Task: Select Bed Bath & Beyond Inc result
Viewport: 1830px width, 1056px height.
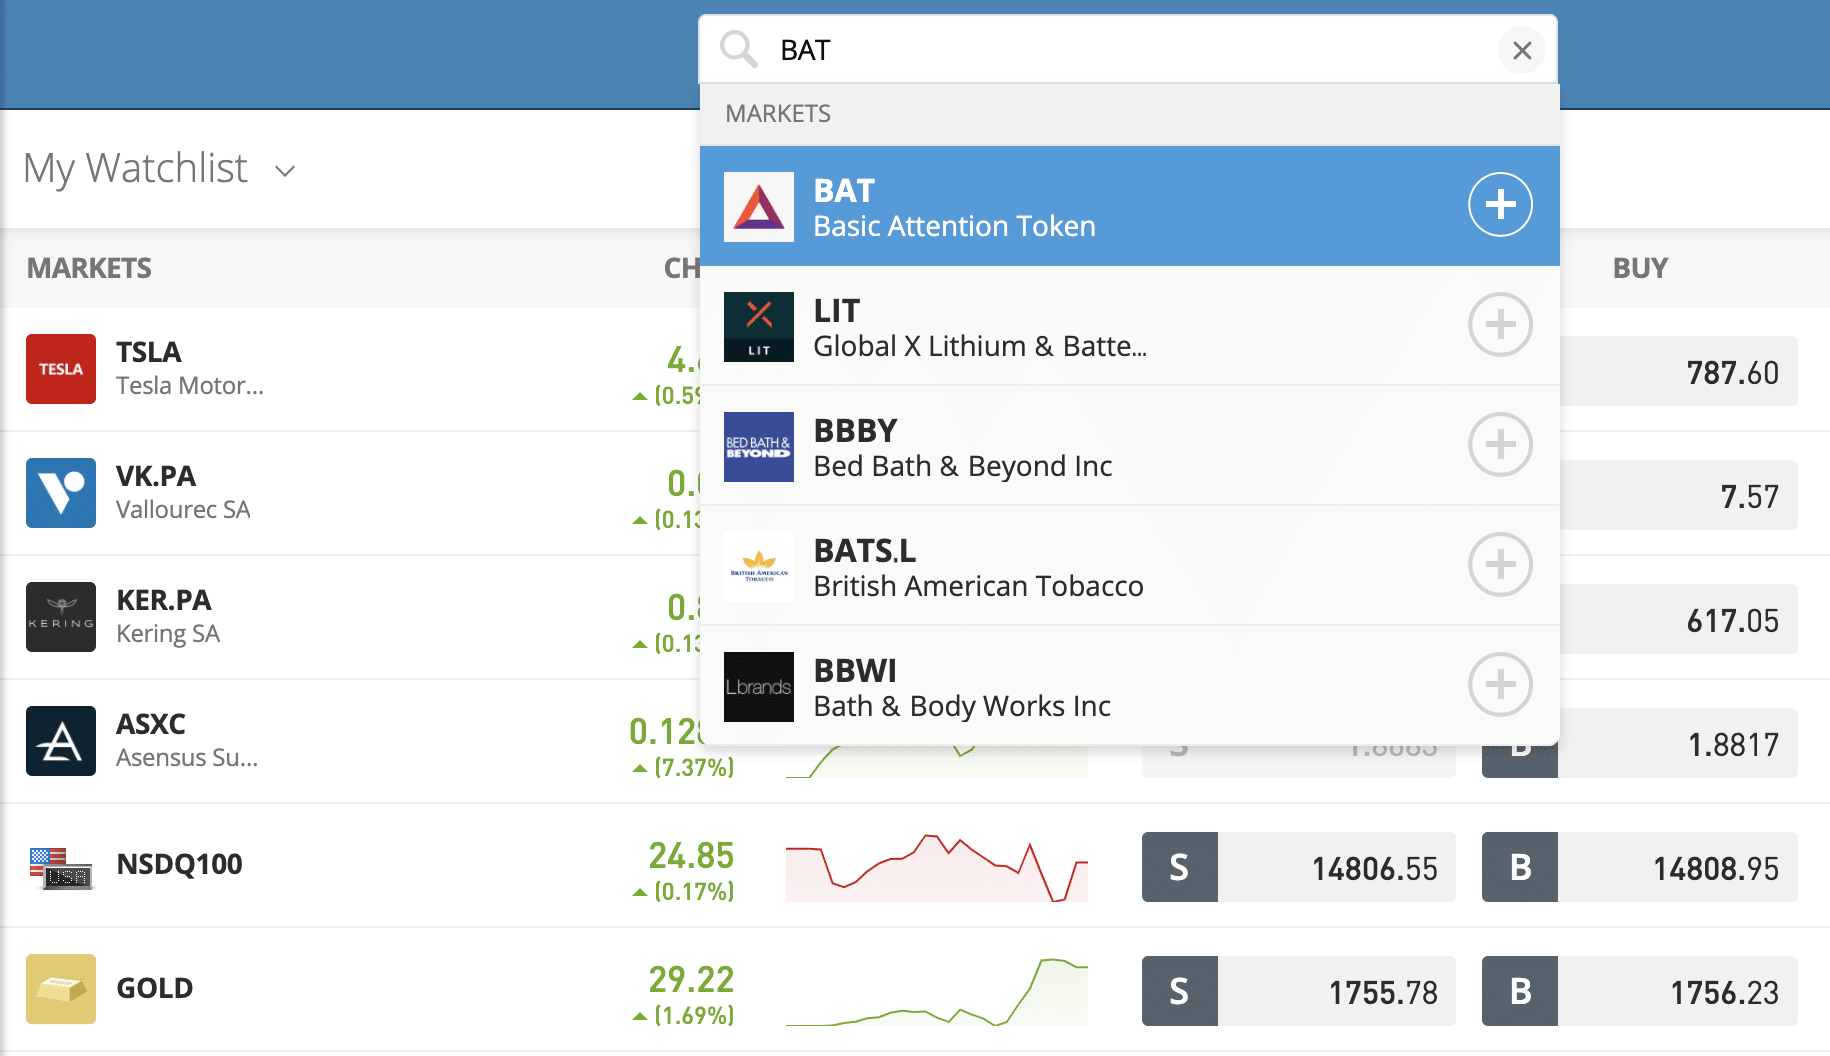Action: [x=1130, y=446]
